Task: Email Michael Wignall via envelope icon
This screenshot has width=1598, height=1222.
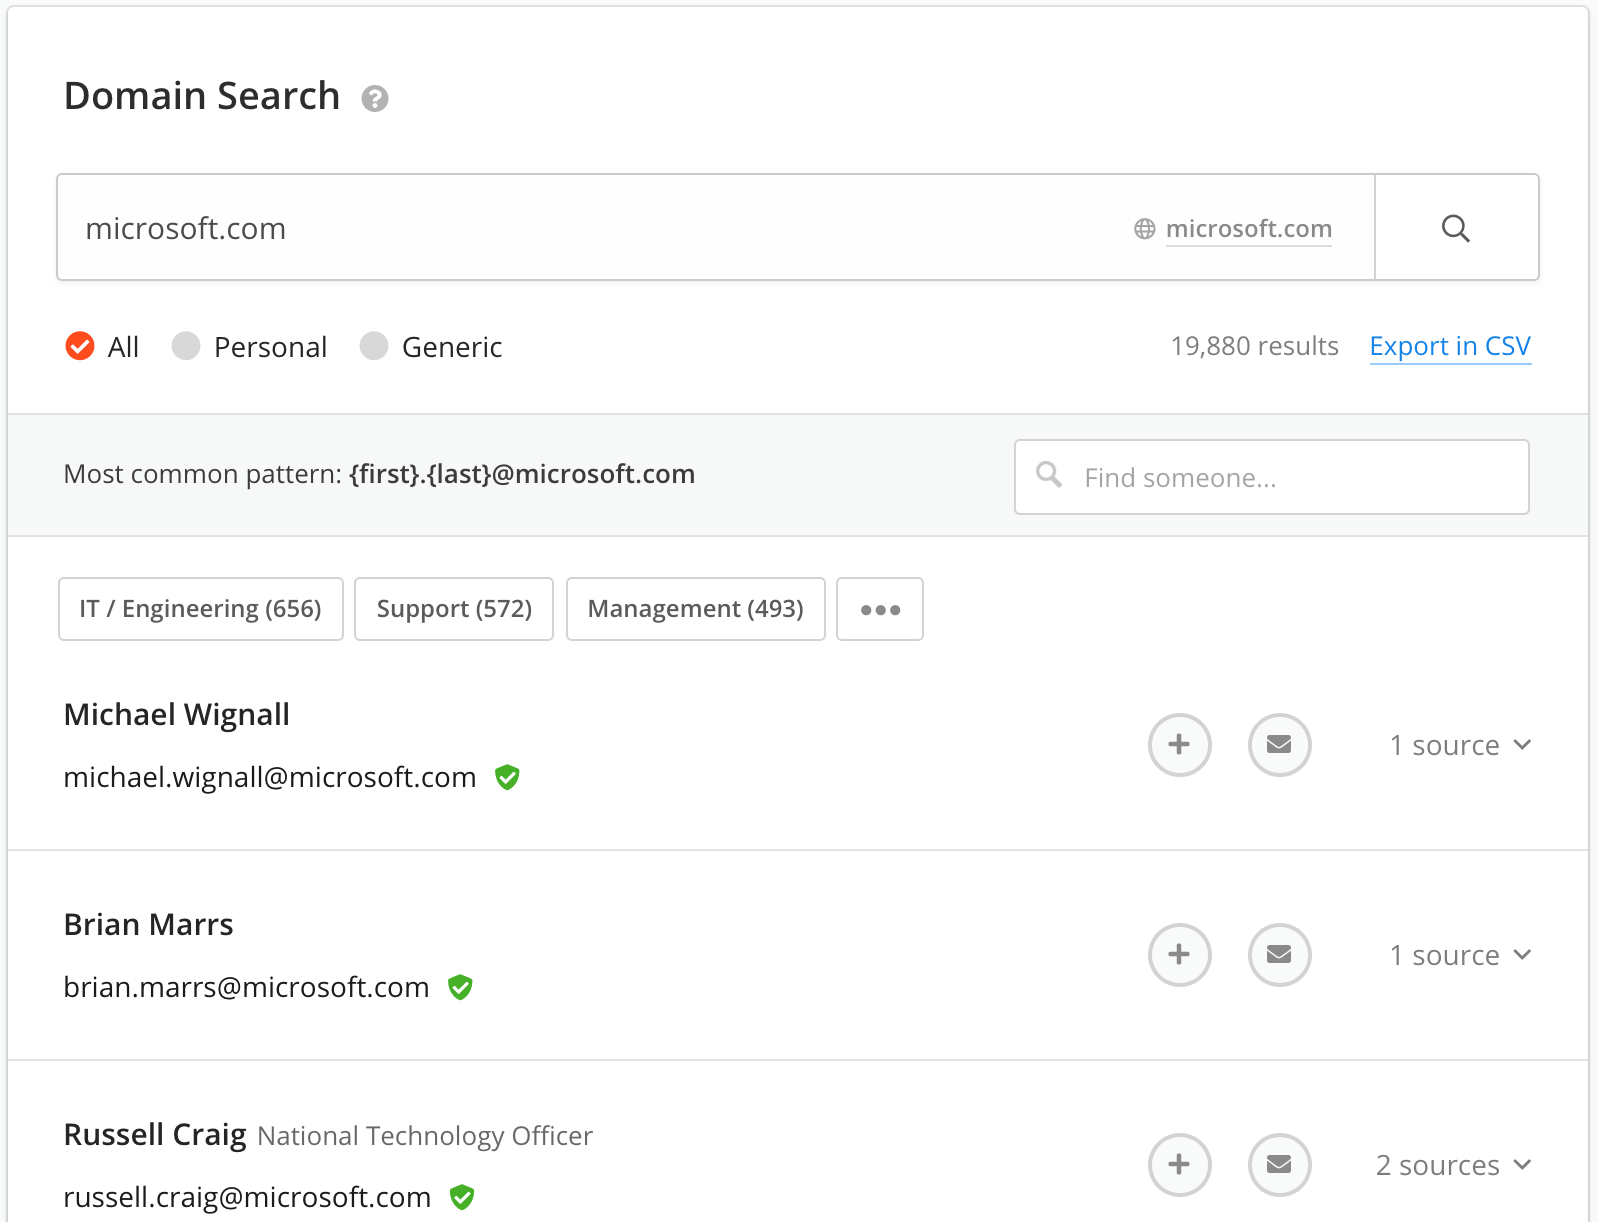Action: [x=1280, y=745]
